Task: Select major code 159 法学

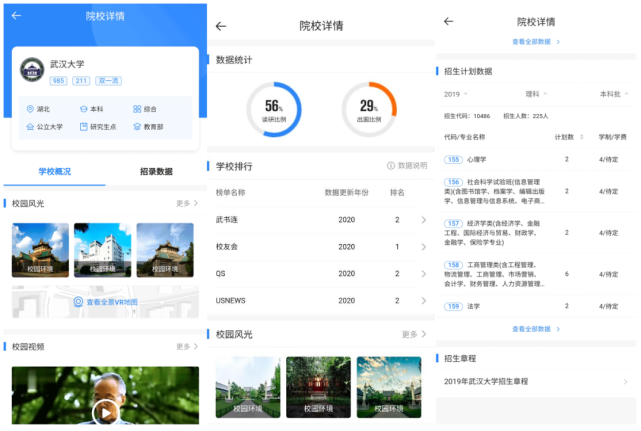Action: (x=453, y=306)
